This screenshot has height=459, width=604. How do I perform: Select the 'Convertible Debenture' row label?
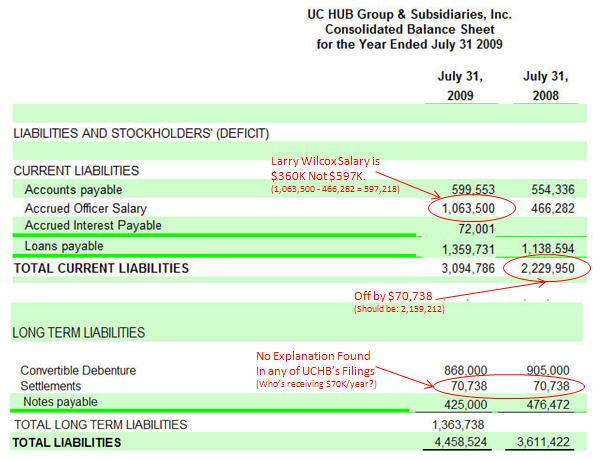(x=78, y=370)
